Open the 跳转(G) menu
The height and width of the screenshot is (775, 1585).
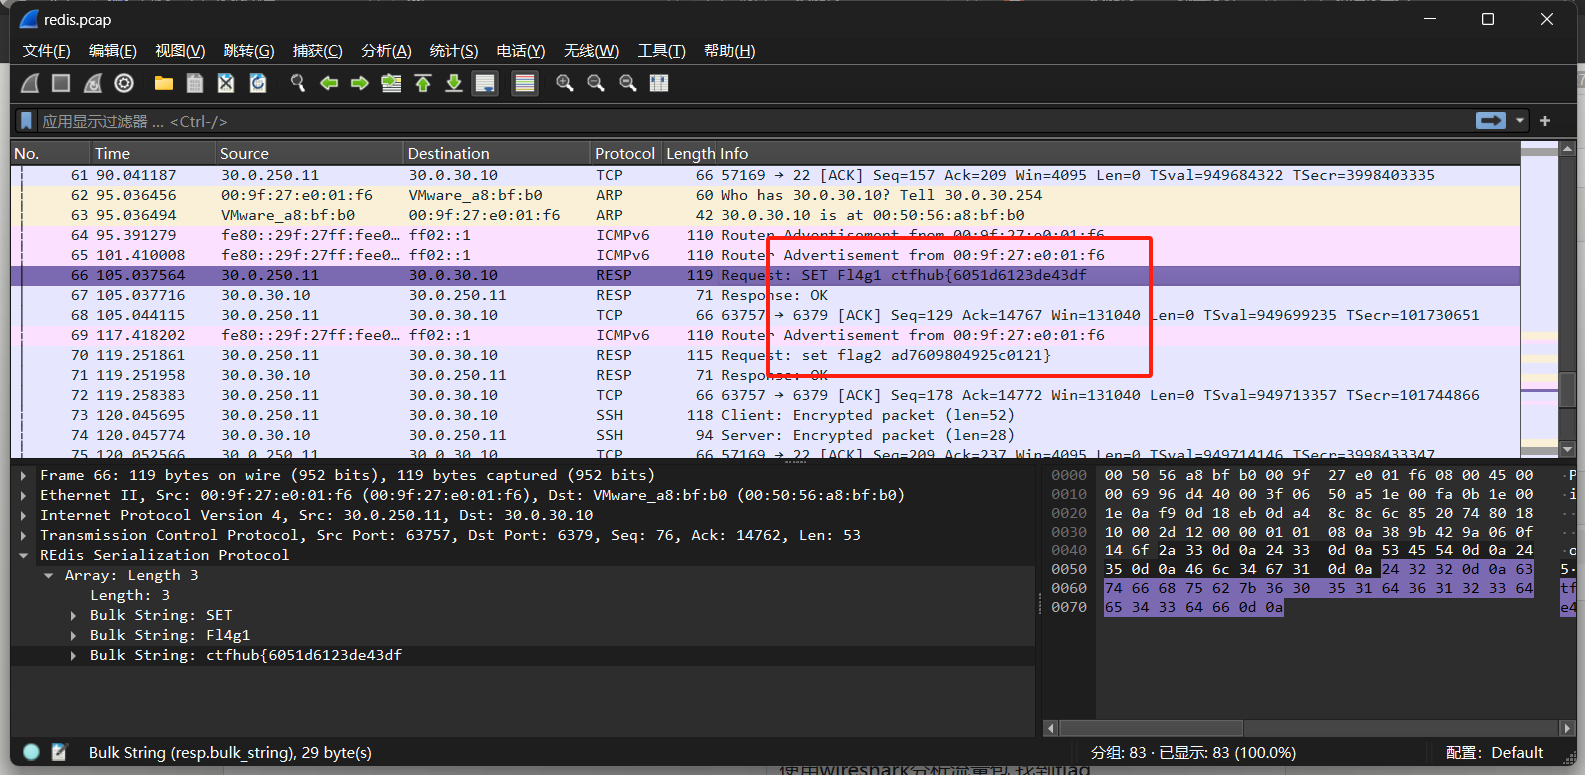(249, 51)
